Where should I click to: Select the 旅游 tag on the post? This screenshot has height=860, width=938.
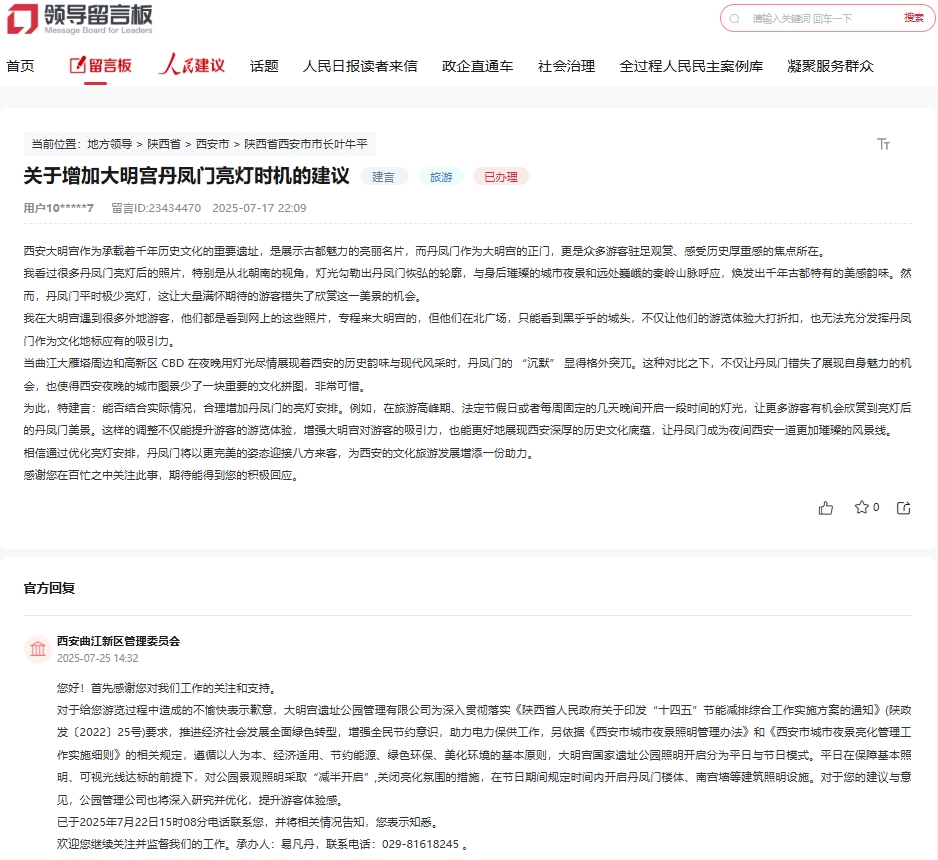point(441,176)
